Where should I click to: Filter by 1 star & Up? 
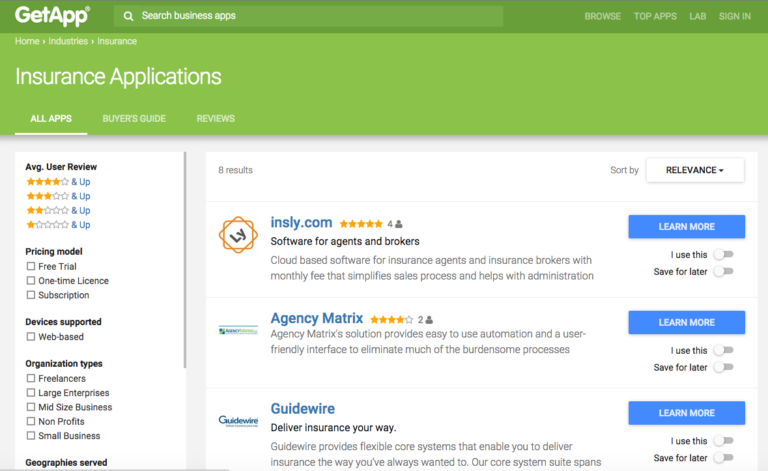pos(58,225)
